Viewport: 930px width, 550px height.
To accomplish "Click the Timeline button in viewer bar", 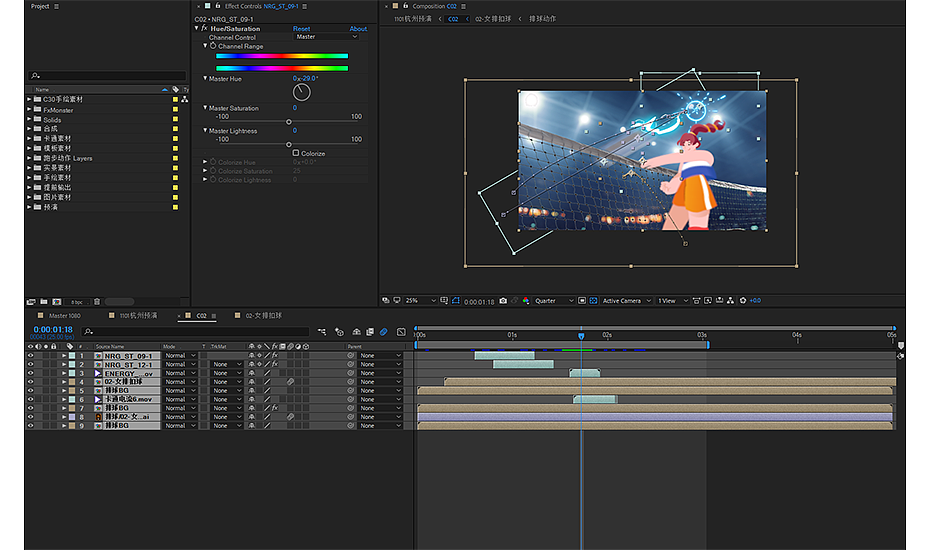I will (719, 301).
